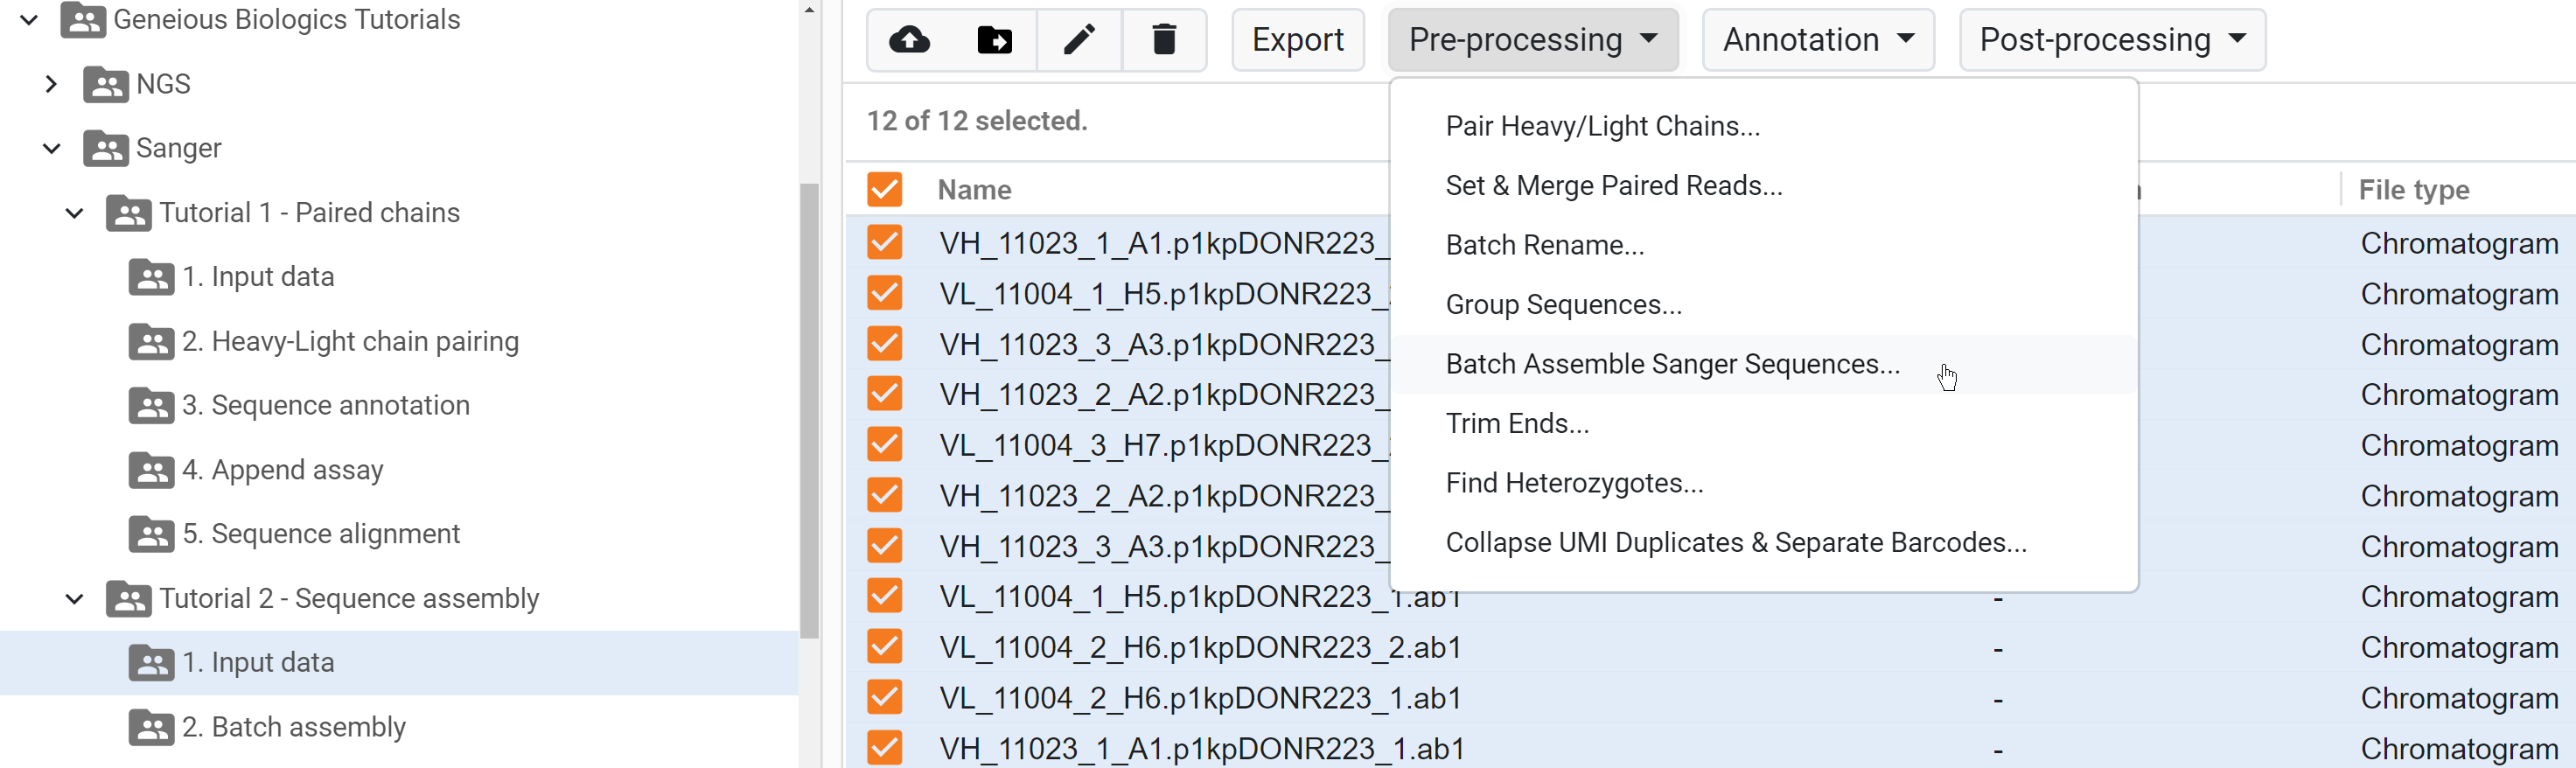This screenshot has width=2576, height=768.
Task: Click Chromatogram cell in VL_11004_3_H7 row
Action: (x=2459, y=446)
